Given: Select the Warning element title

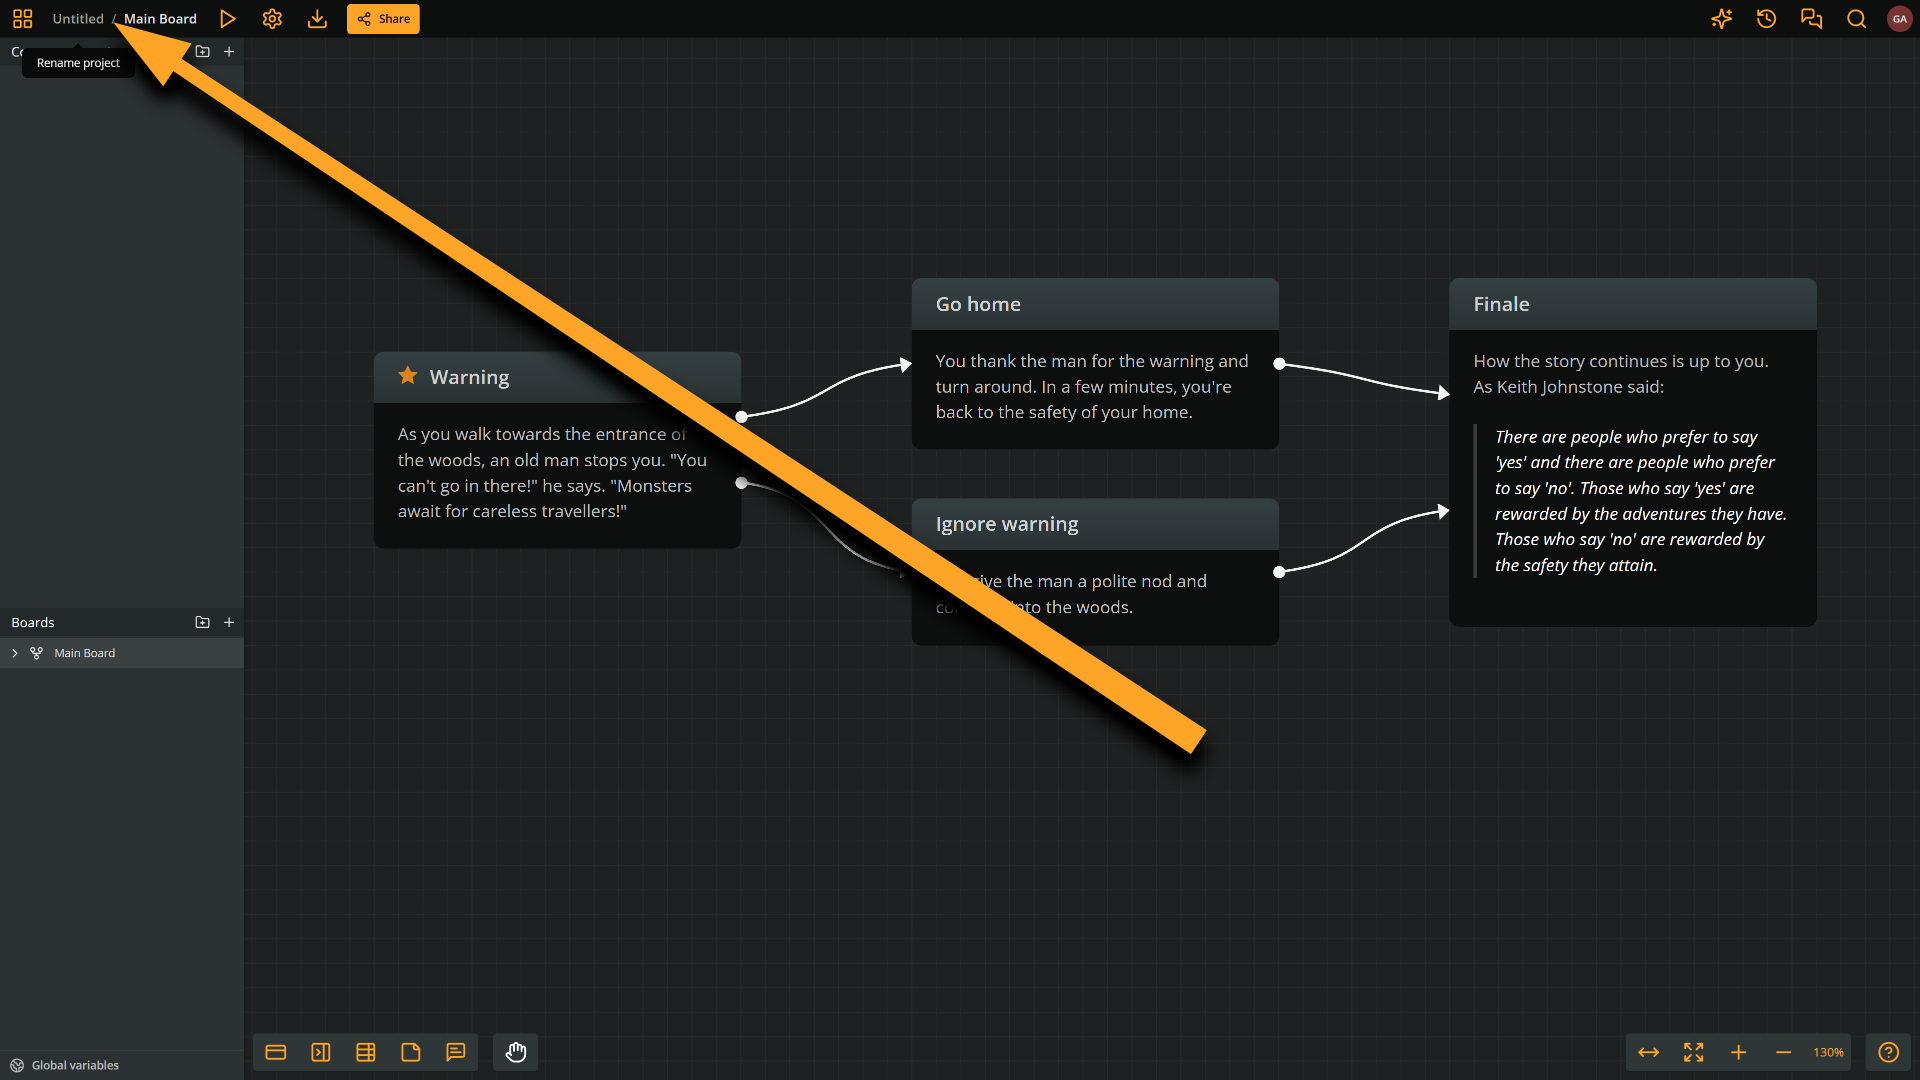Looking at the screenshot, I should pyautogui.click(x=469, y=377).
